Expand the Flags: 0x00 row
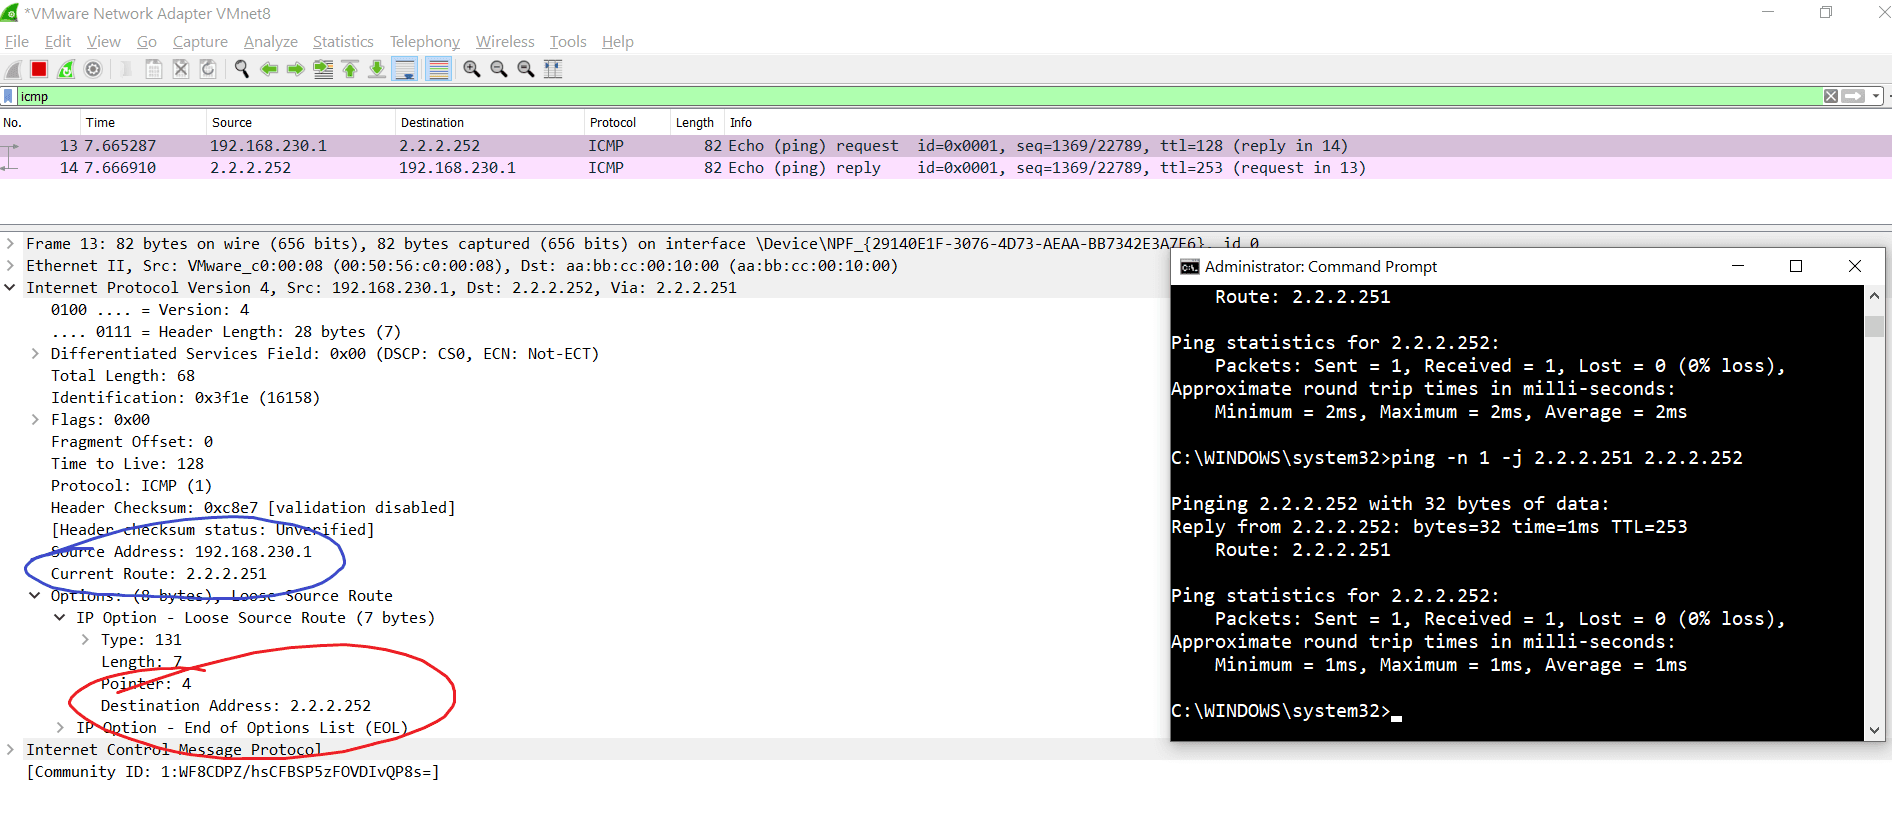1892x814 pixels. (35, 420)
